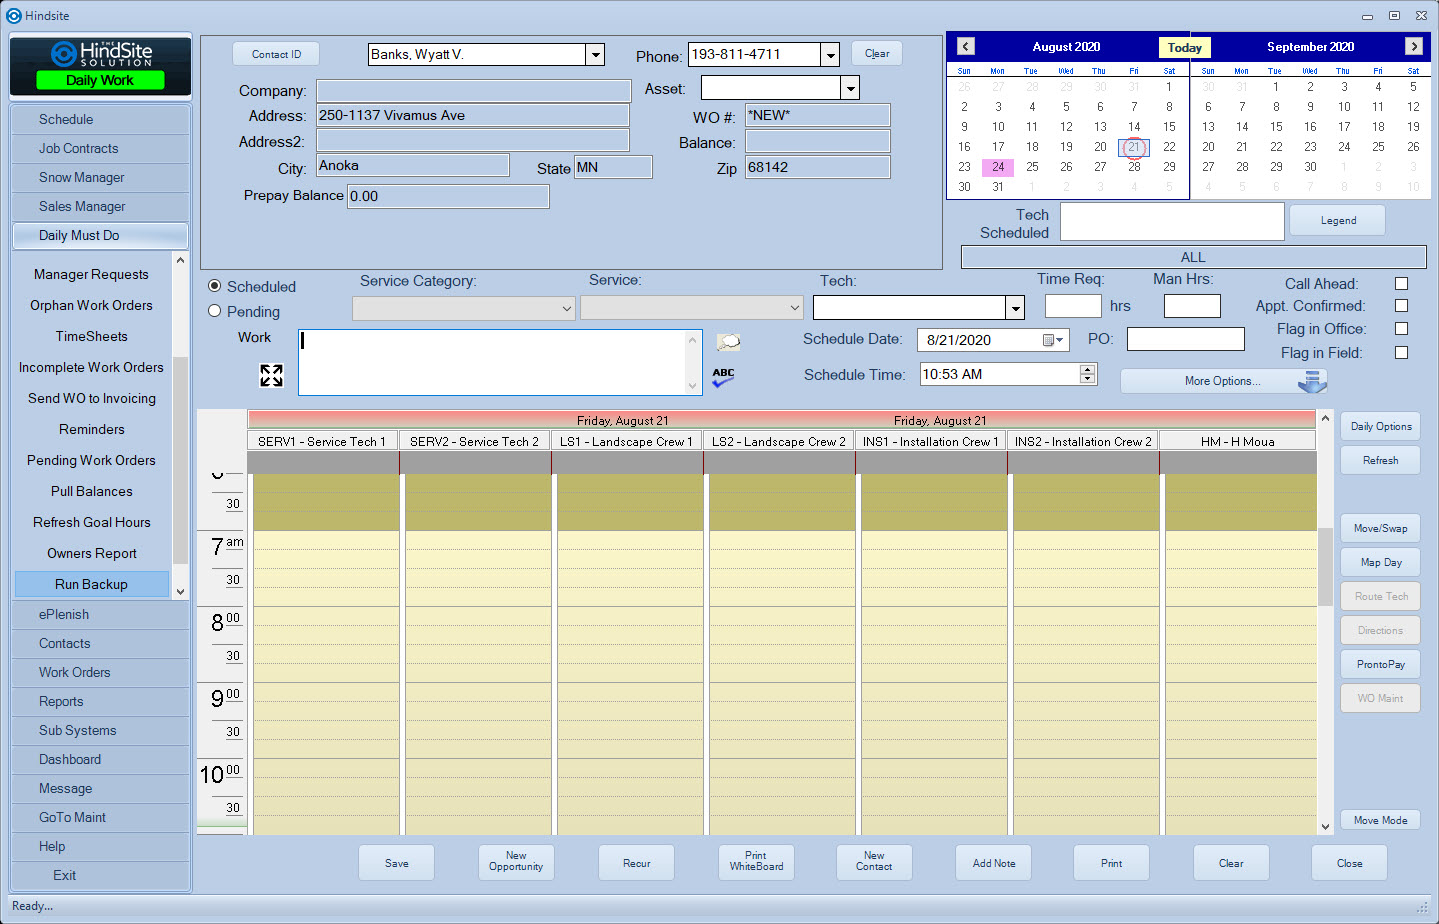Open the thought-bubble note icon beside Work field
1439x924 pixels.
click(x=727, y=341)
